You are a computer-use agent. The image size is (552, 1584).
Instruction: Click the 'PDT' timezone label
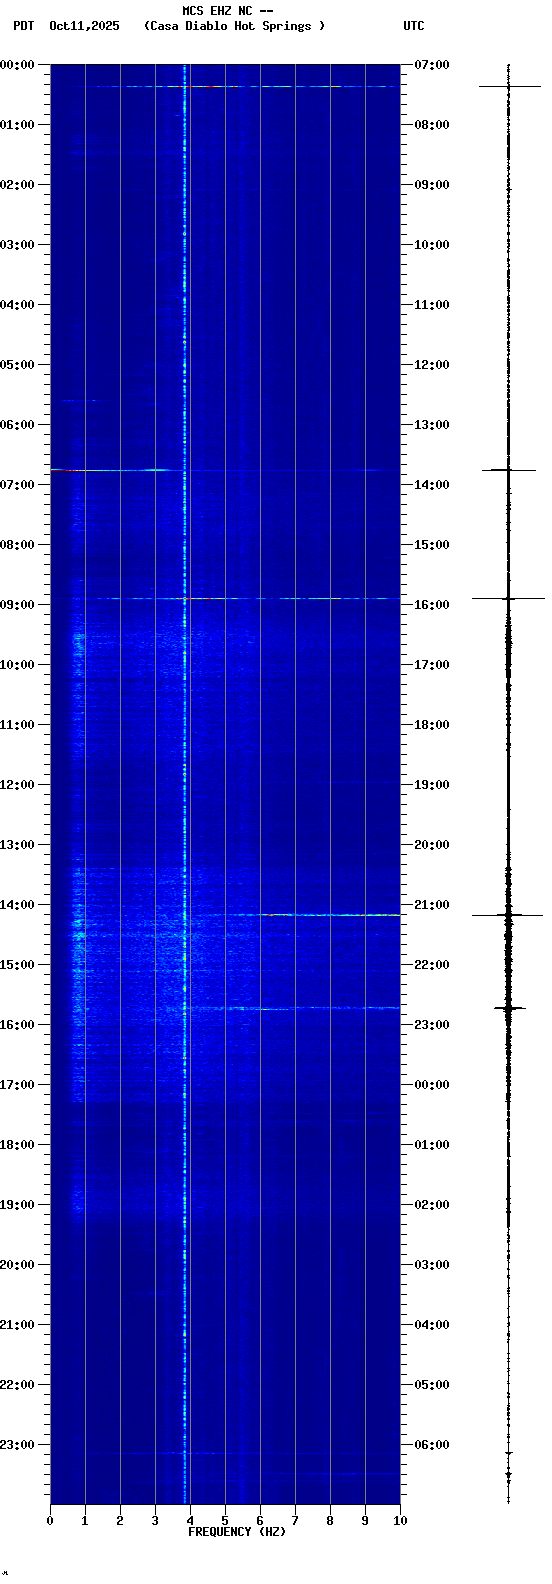[24, 26]
